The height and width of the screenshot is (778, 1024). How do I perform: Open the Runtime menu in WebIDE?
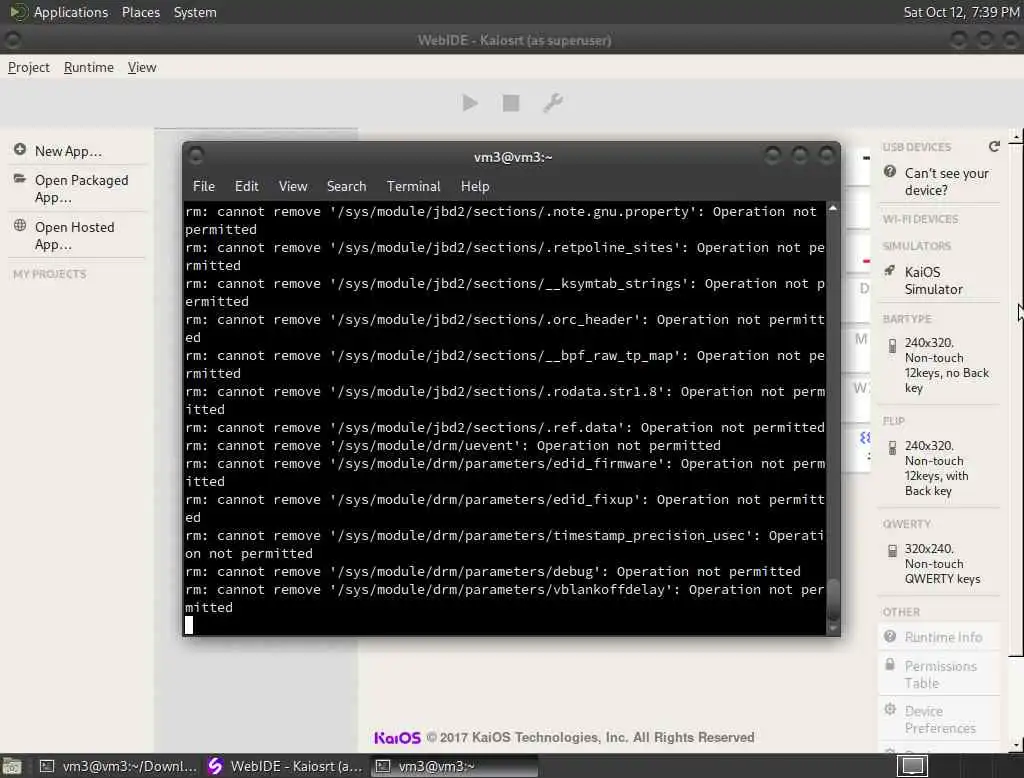pyautogui.click(x=89, y=67)
